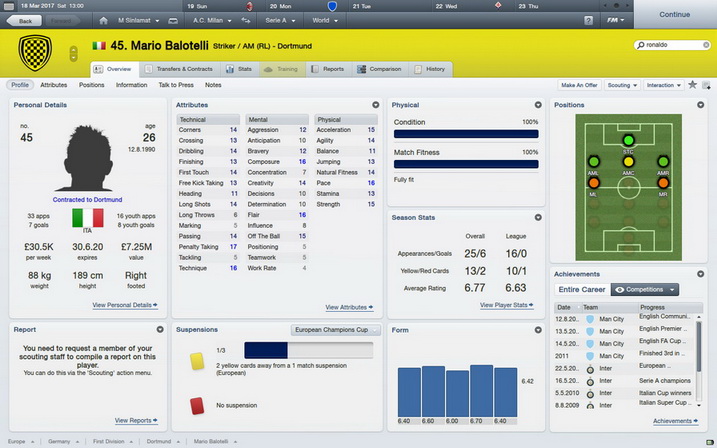Switch to the History tab
The height and width of the screenshot is (448, 717).
pos(430,69)
